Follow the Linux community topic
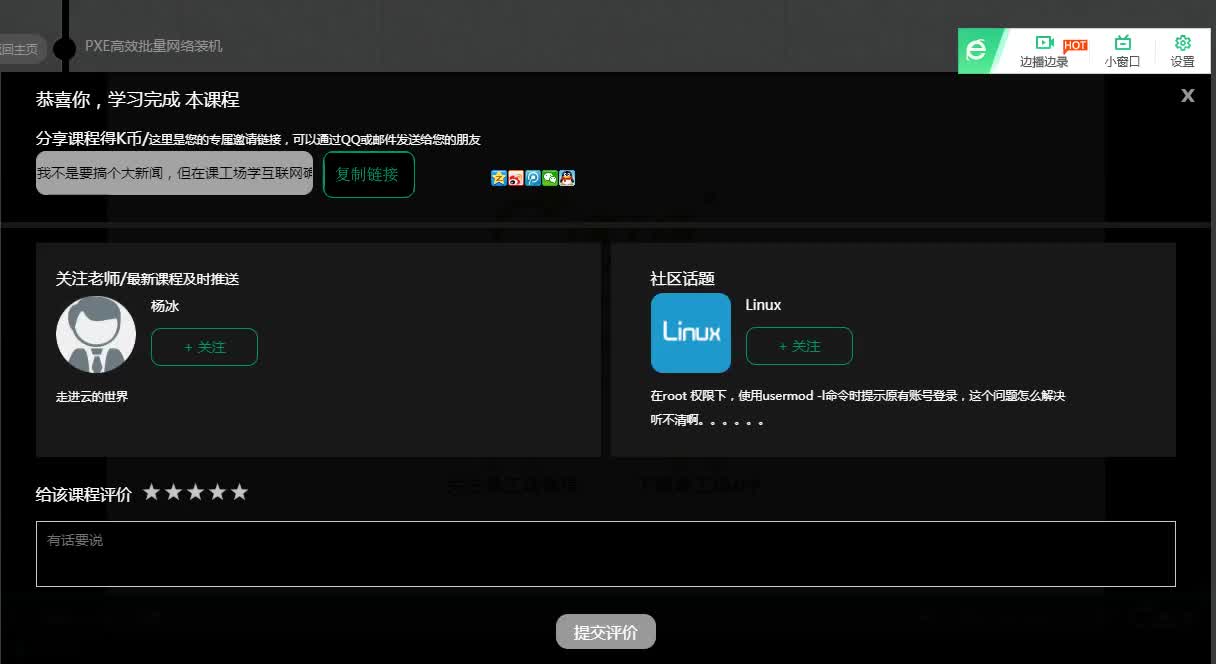The width and height of the screenshot is (1216, 664). (799, 345)
